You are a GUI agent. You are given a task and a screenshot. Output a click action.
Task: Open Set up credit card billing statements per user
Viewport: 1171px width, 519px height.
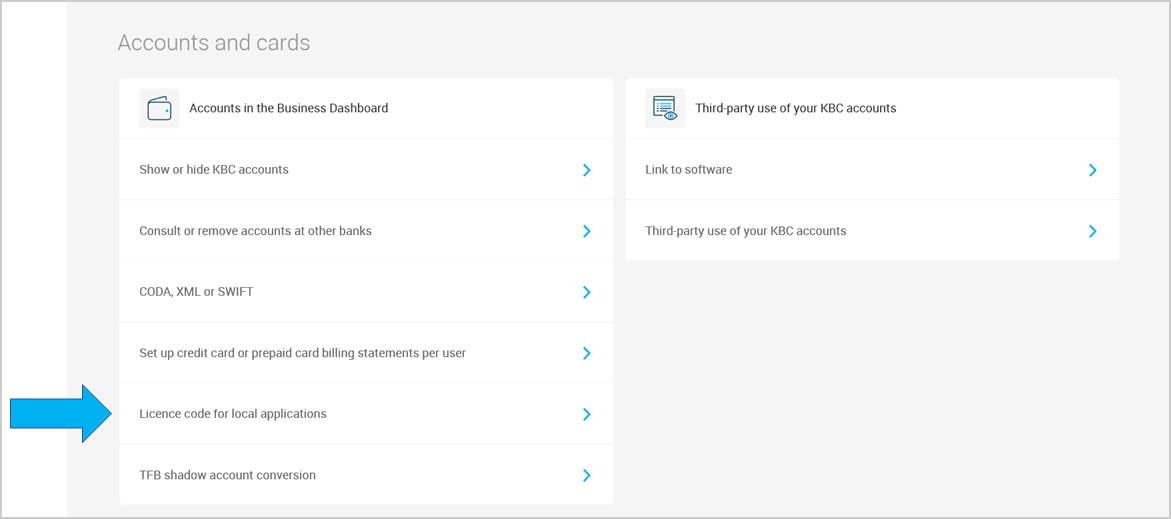click(366, 353)
